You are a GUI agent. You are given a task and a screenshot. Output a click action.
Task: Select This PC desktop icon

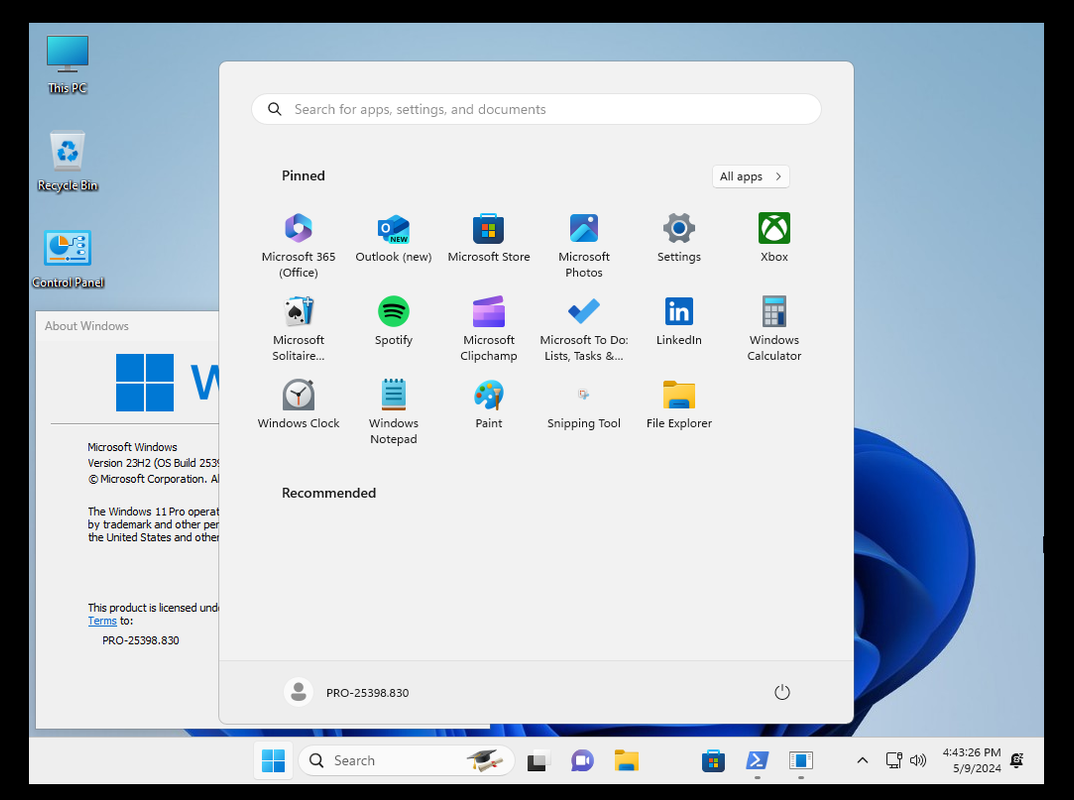(x=67, y=64)
